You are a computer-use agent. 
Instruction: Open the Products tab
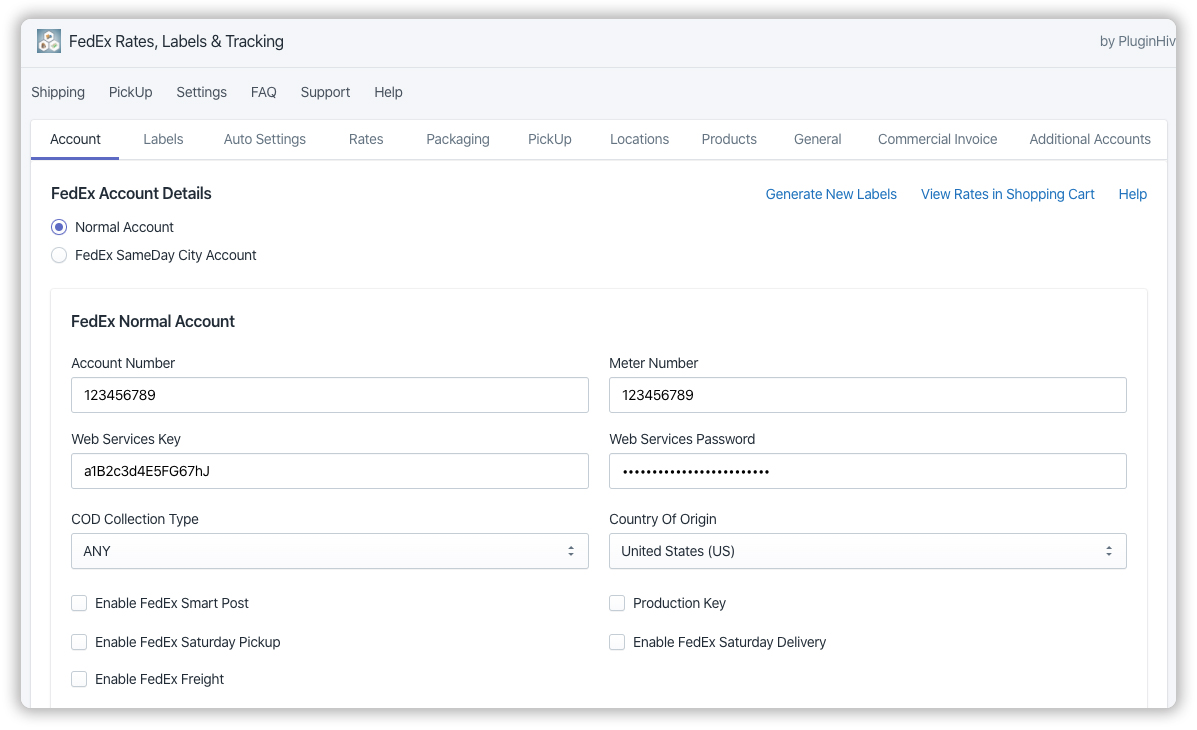729,139
